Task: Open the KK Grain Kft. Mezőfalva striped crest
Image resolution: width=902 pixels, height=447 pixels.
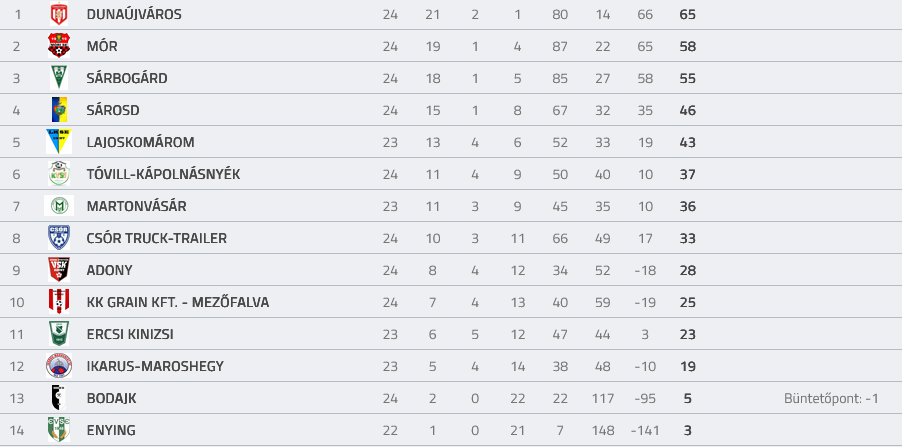Action: point(59,301)
